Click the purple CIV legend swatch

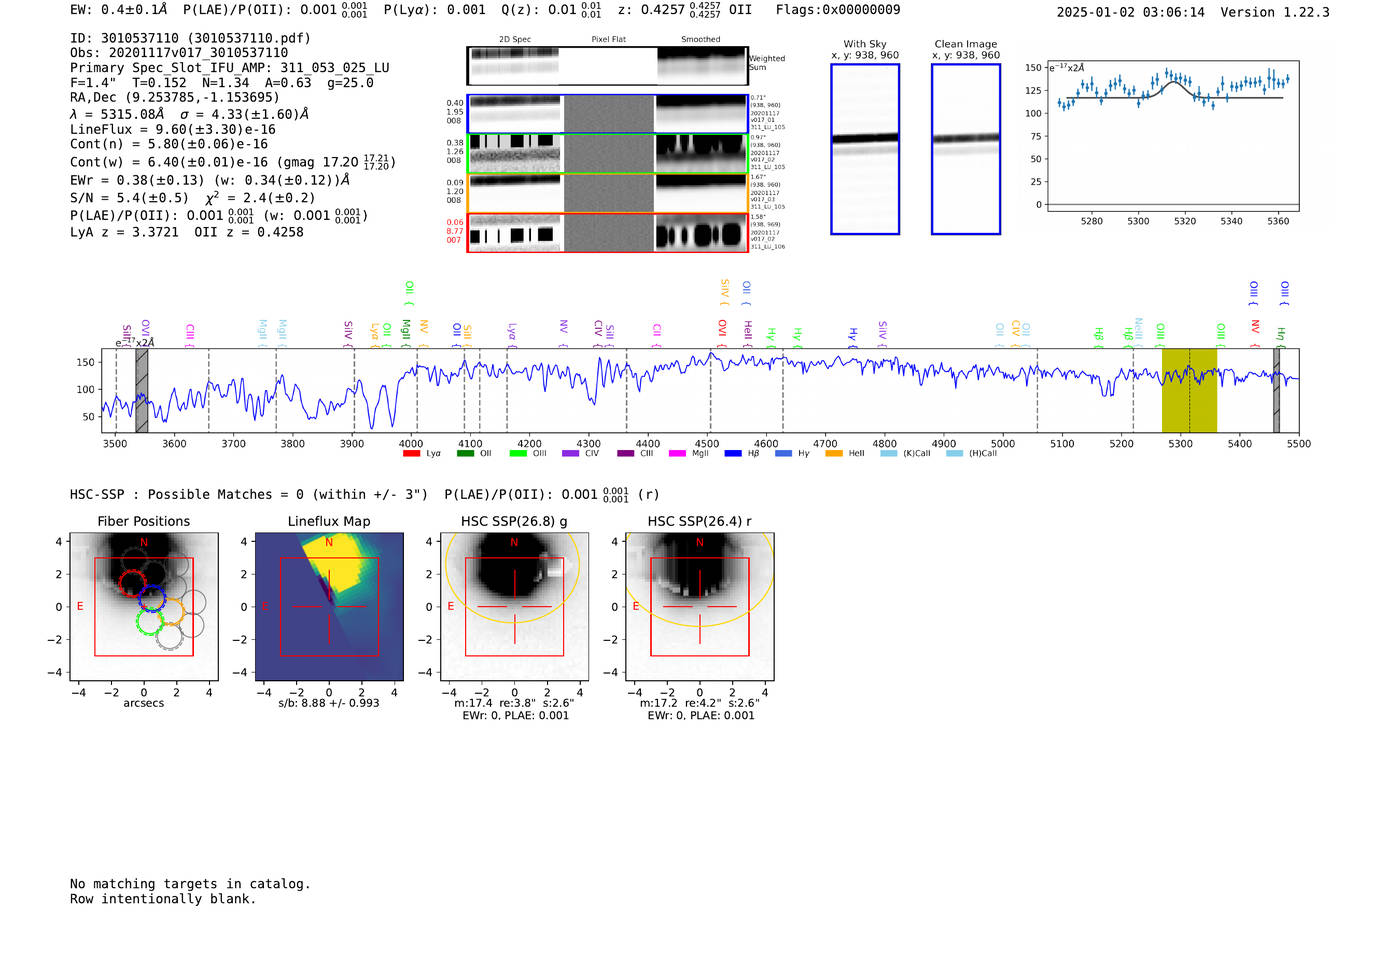[570, 454]
